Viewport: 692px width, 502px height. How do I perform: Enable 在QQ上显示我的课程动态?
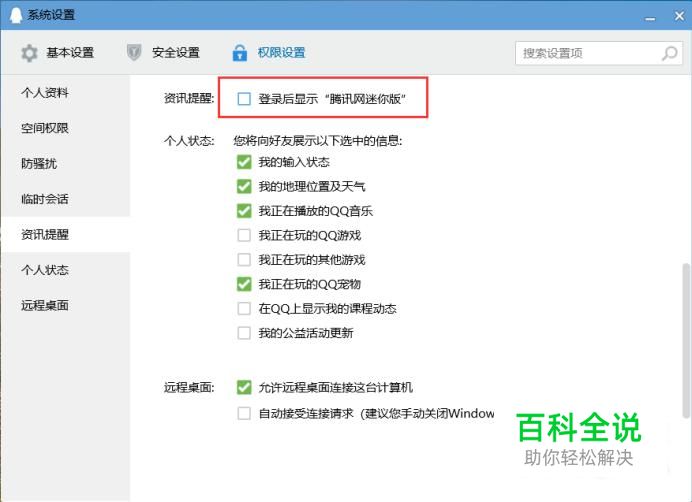tap(244, 308)
